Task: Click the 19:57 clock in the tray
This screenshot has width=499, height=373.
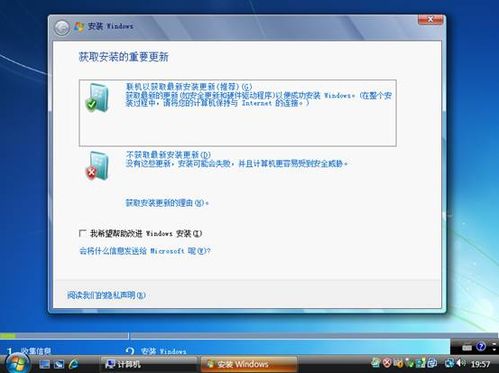Action: [480, 364]
